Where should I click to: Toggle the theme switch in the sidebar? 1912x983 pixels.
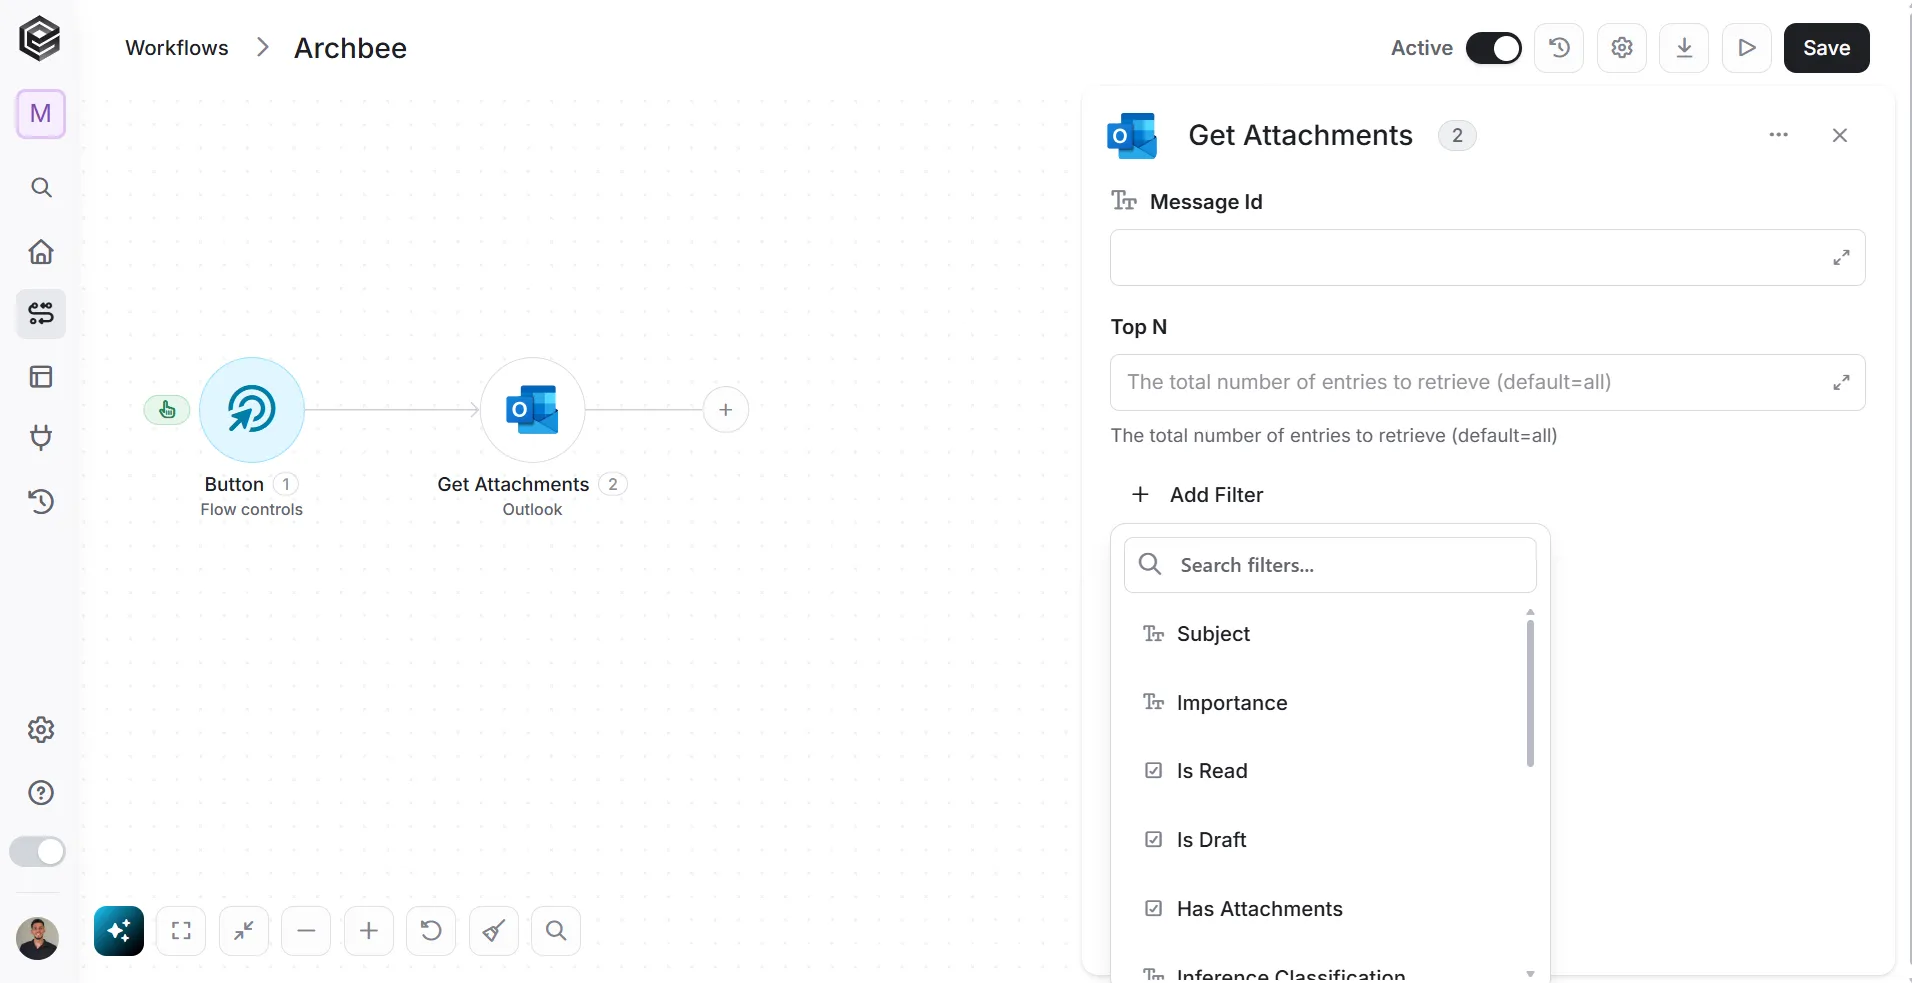(x=37, y=852)
